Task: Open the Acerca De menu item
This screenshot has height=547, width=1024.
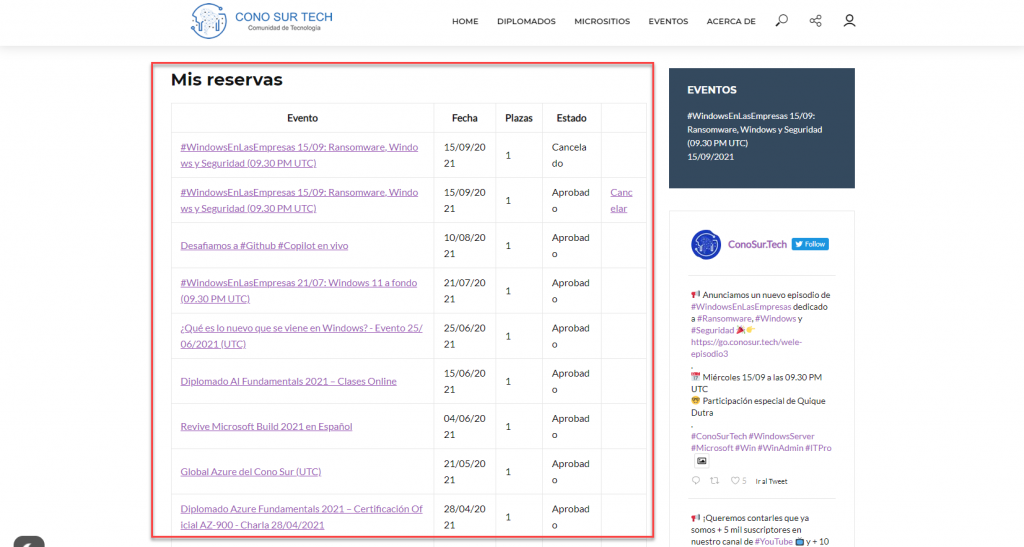Action: tap(731, 22)
